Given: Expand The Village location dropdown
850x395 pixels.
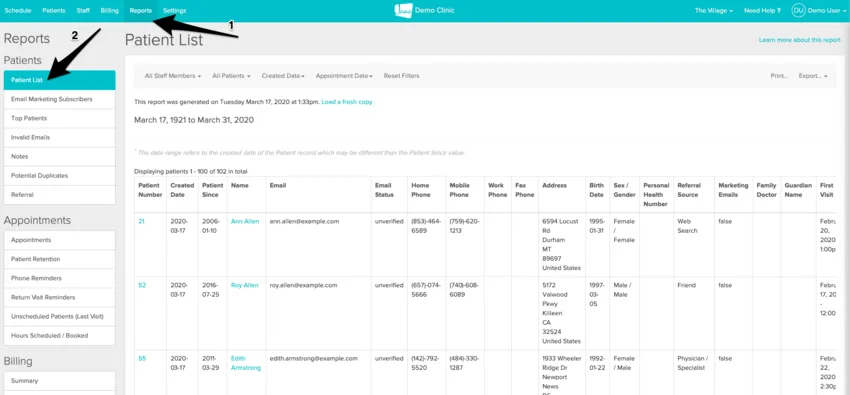Looking at the screenshot, I should (714, 11).
